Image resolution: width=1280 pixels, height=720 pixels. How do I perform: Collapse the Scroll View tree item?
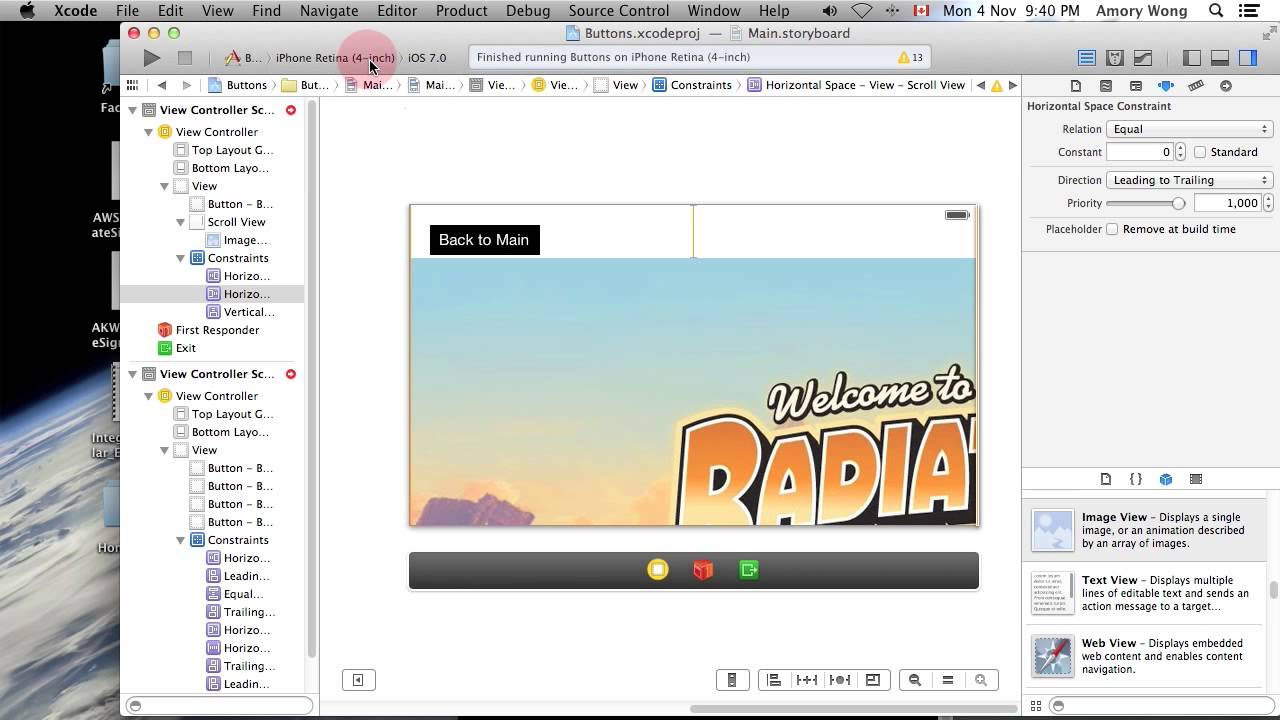[x=181, y=222]
